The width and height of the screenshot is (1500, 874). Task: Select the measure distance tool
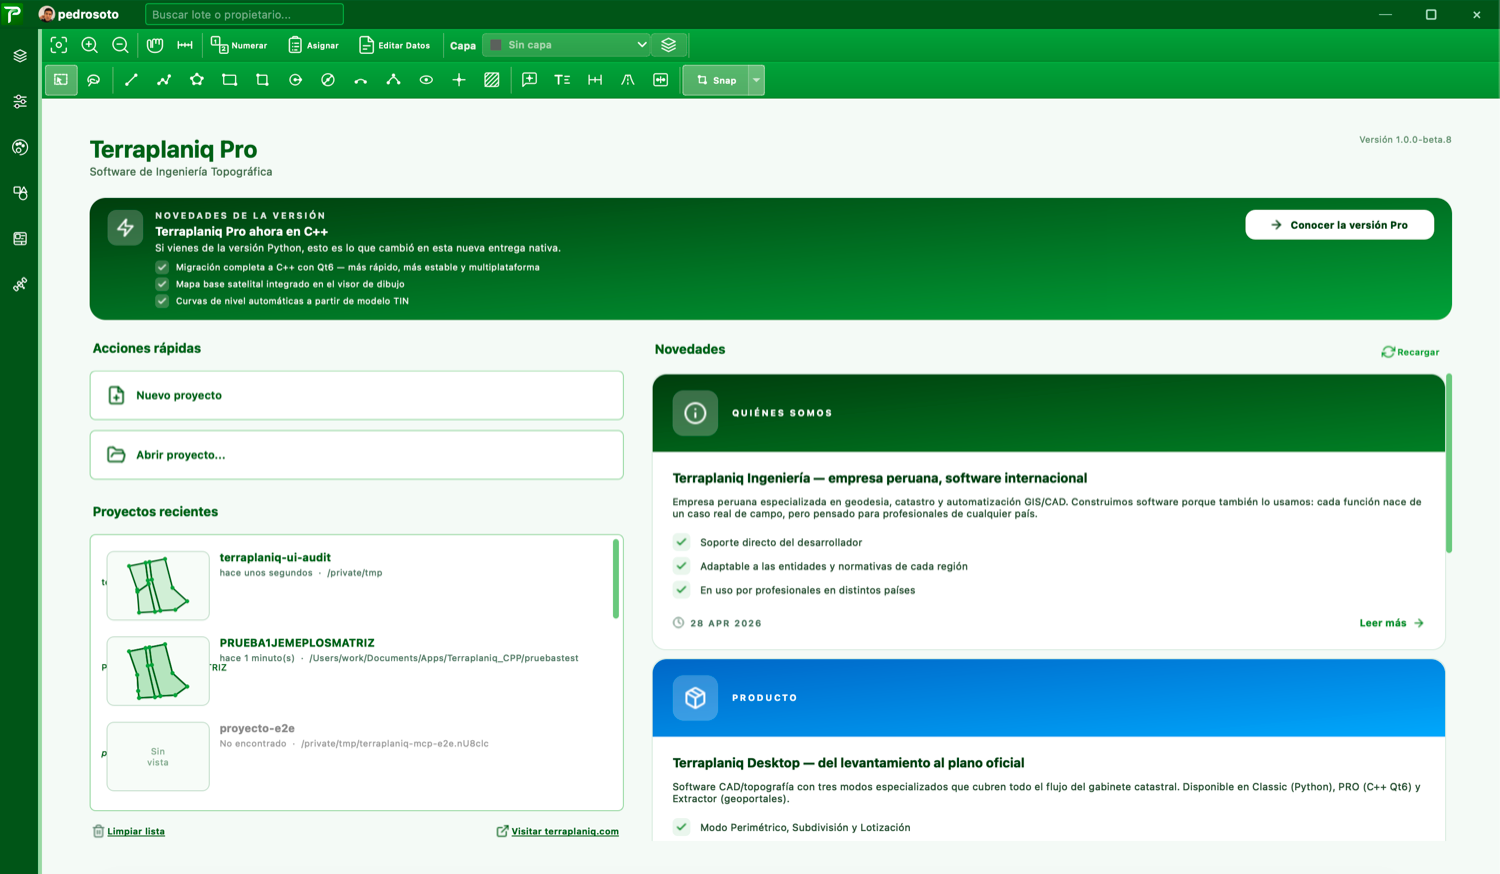185,45
